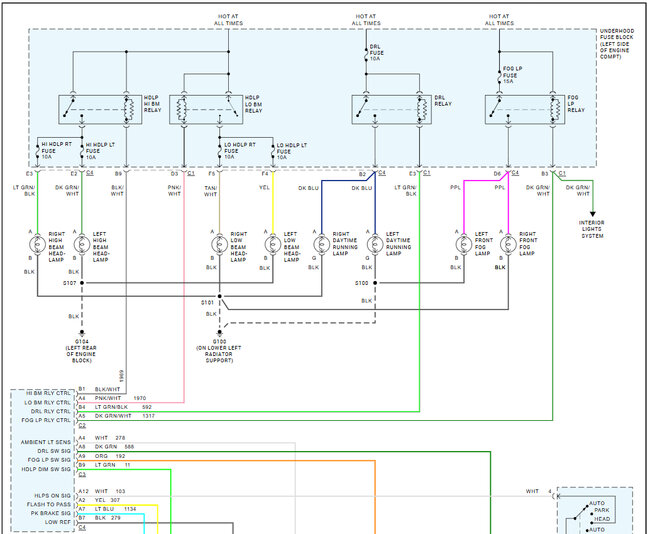This screenshot has width=650, height=534.
Task: Select wire label LT GRN 11
Action: [x=112, y=465]
